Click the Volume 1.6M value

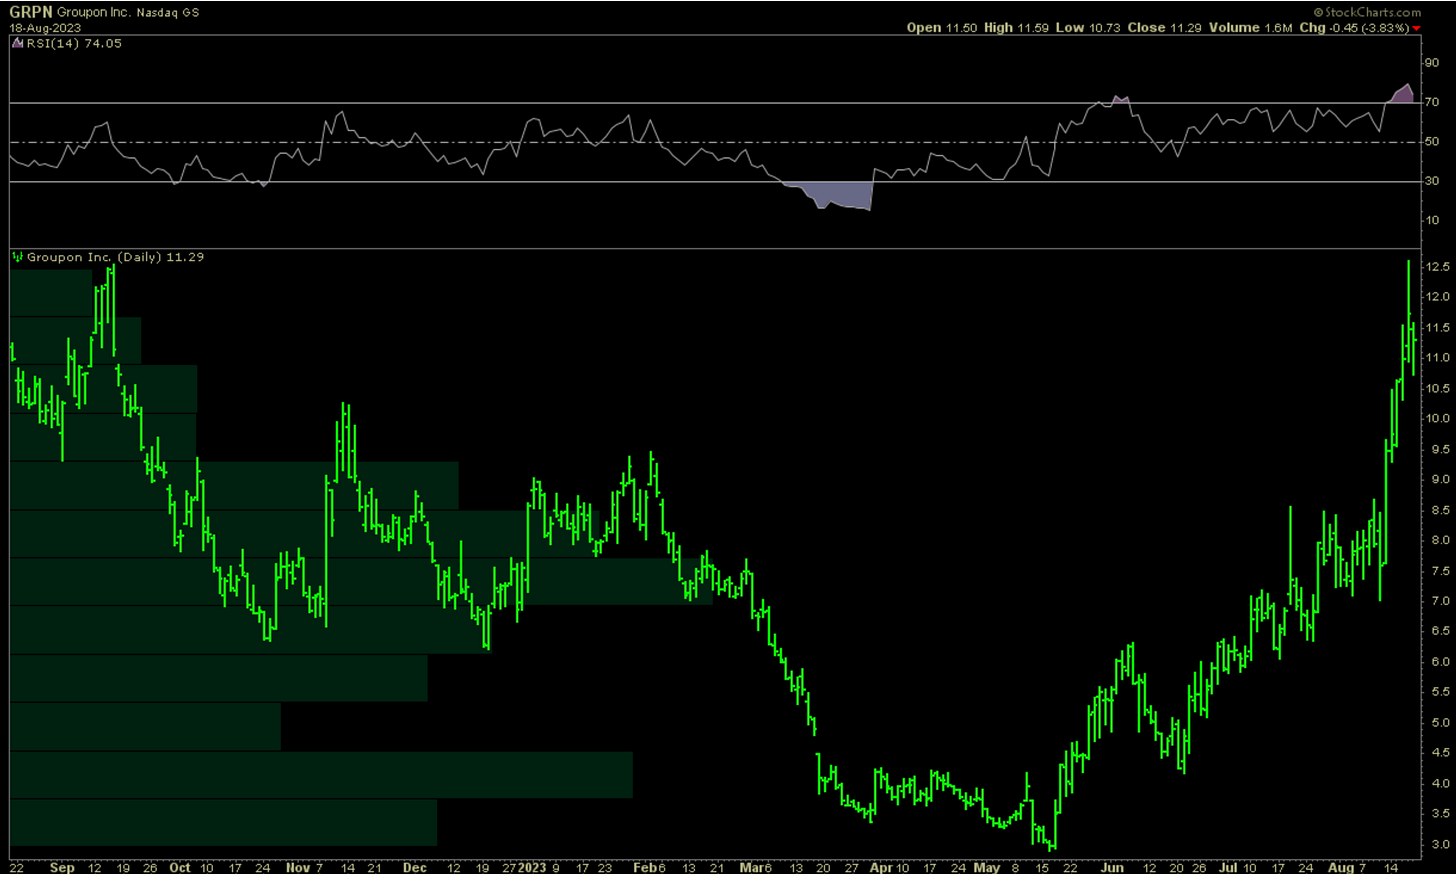pos(1251,28)
